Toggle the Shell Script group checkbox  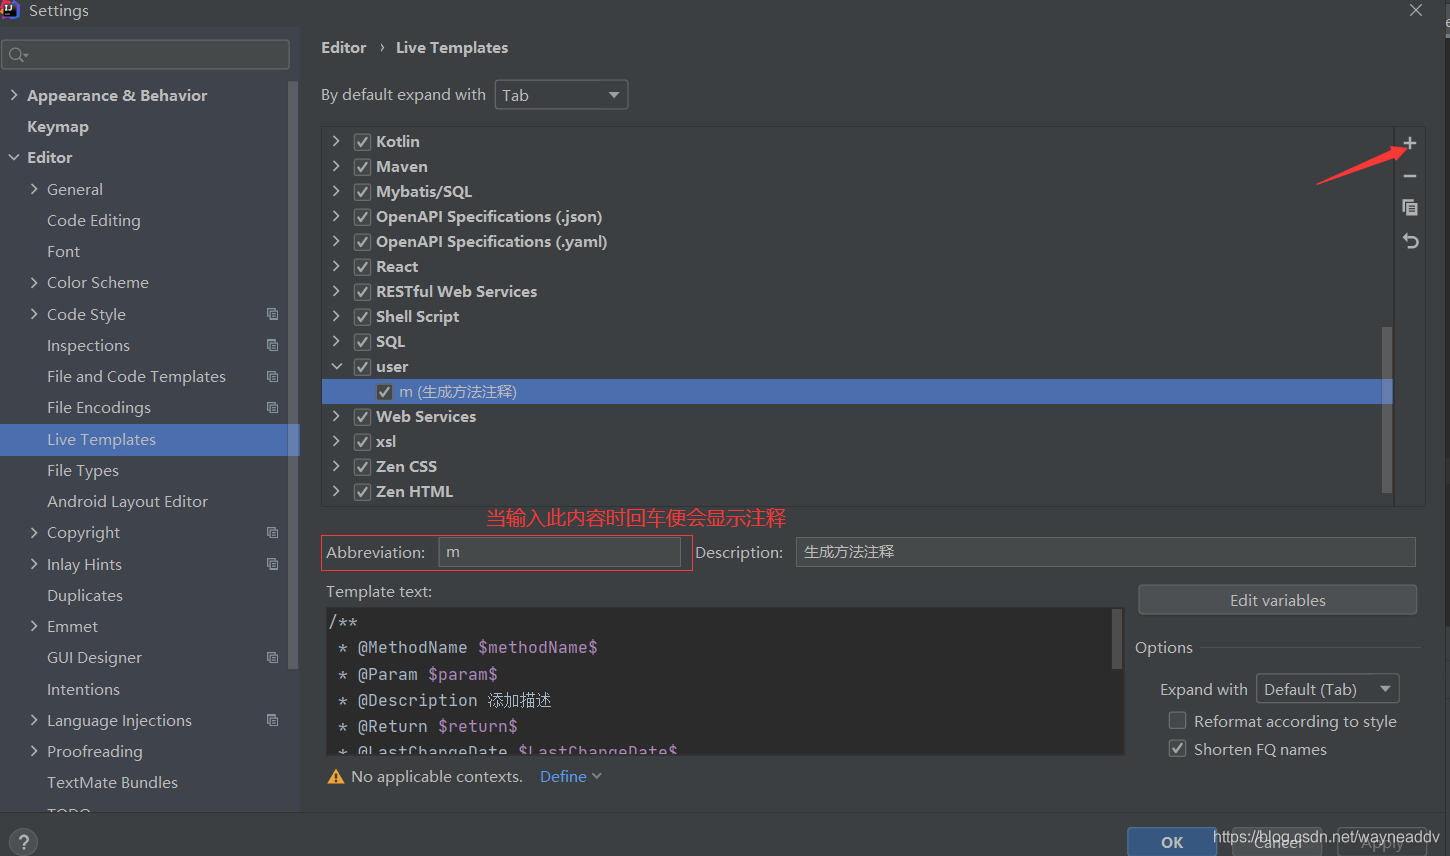pos(362,317)
